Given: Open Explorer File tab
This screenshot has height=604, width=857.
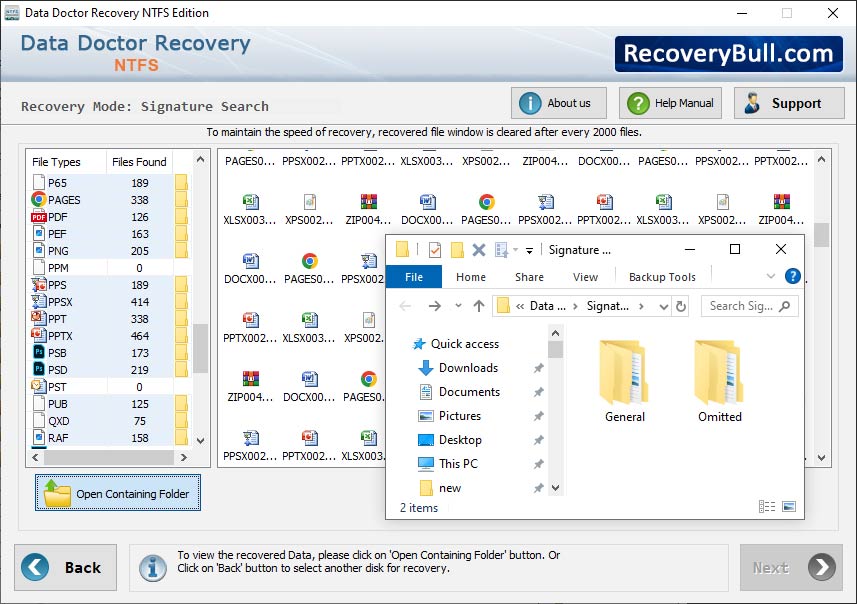Looking at the screenshot, I should [414, 277].
